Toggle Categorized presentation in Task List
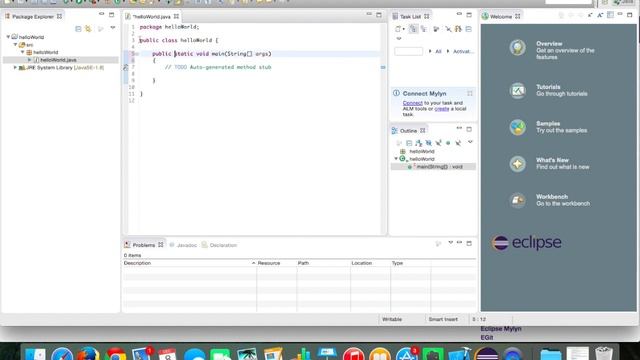Screen dimensions: 640x360 tap(413, 29)
